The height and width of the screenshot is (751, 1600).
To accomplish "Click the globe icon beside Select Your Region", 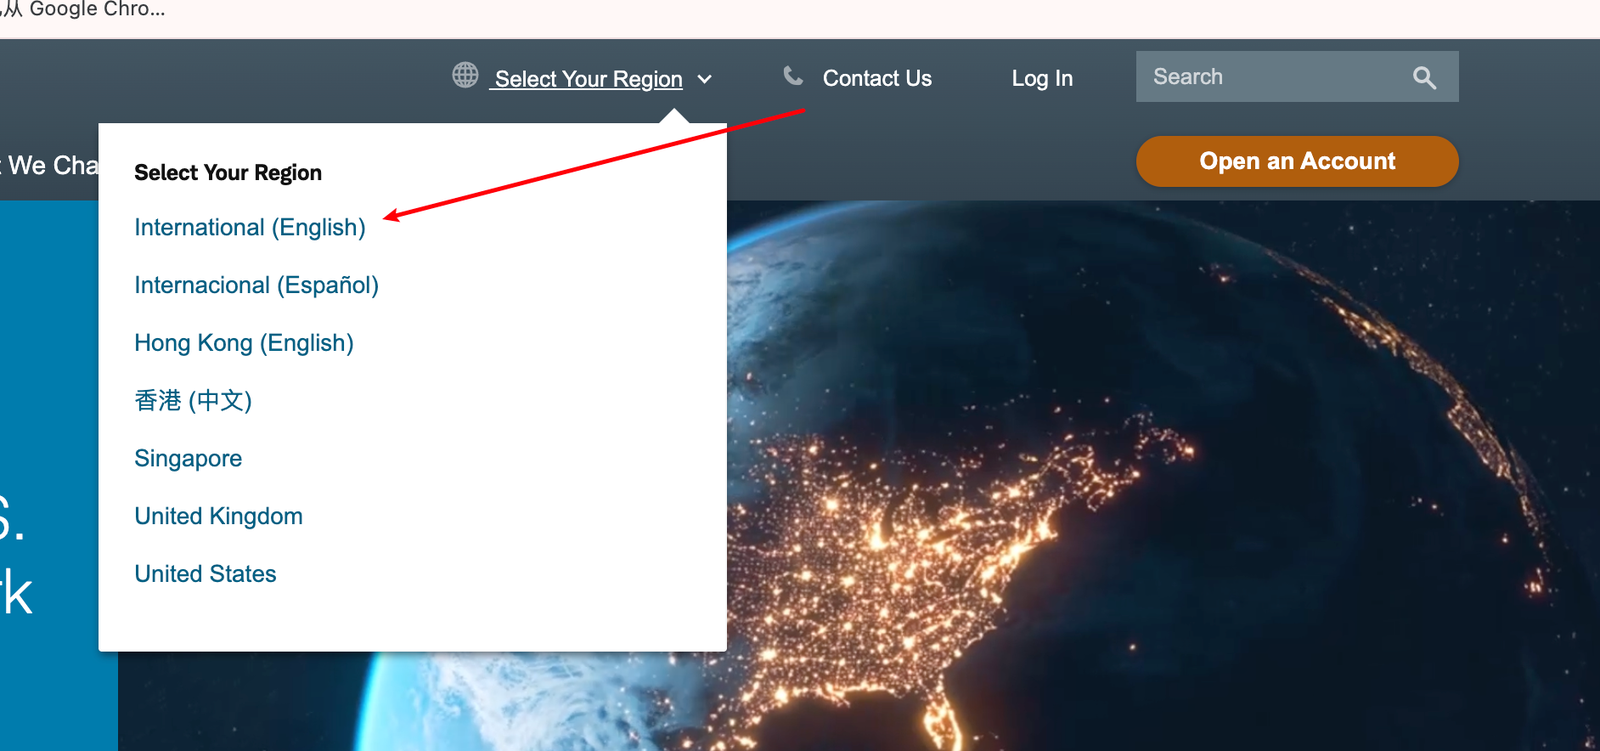I will click(465, 75).
